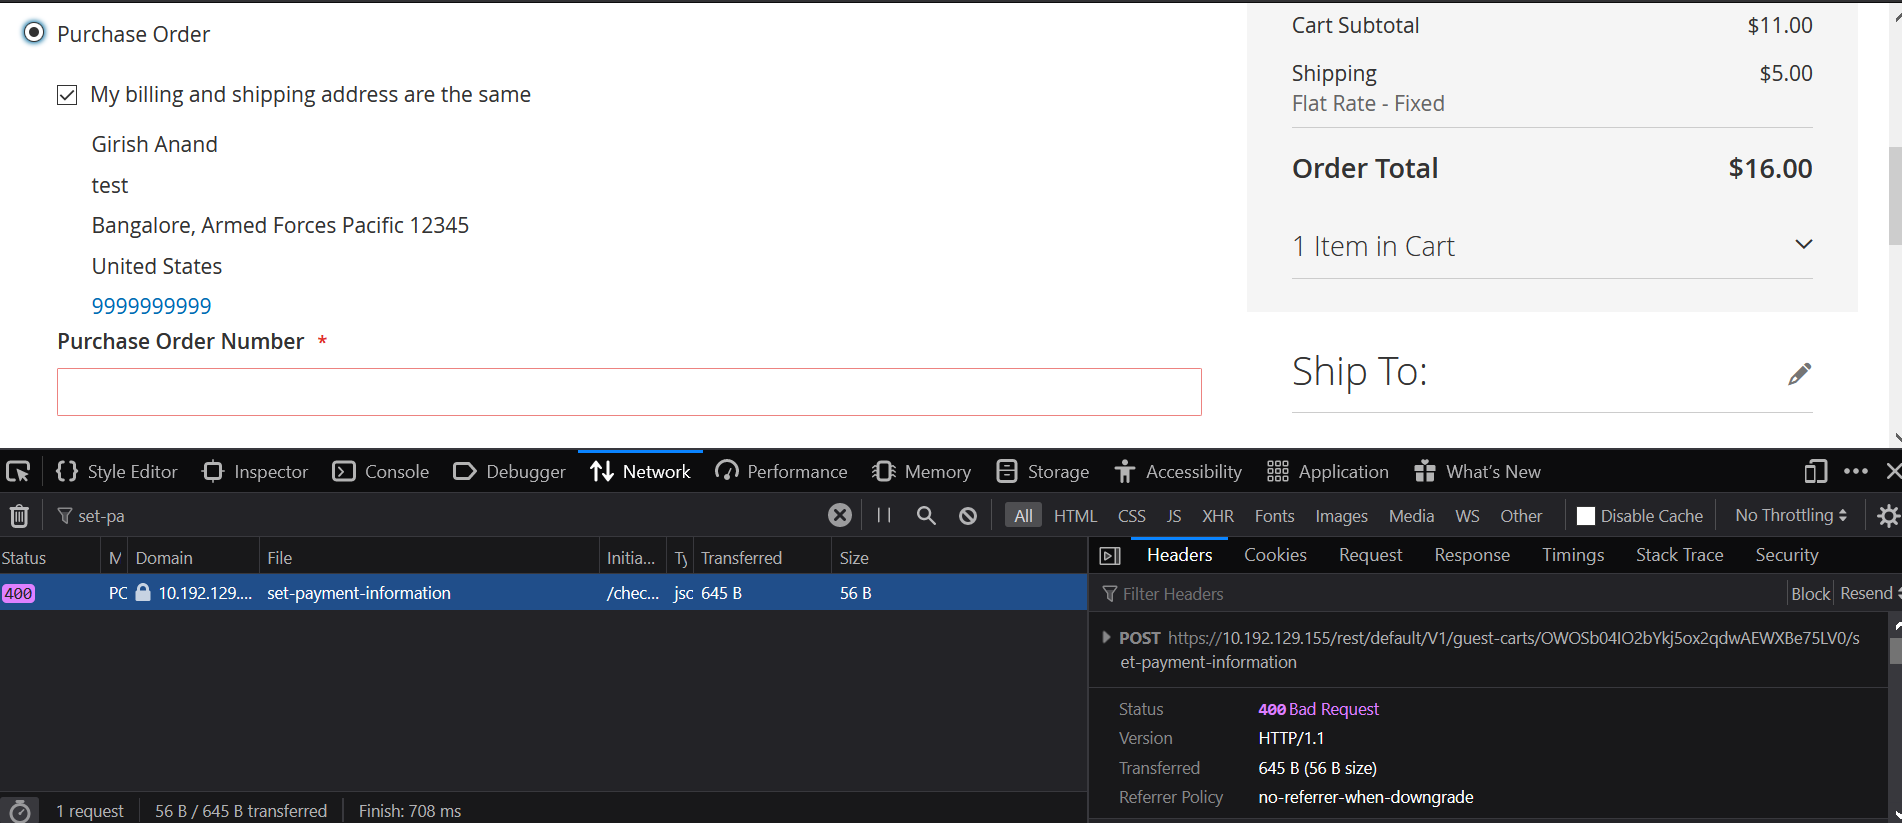Expand the 1 Item in Cart chevron
This screenshot has width=1902, height=823.
(1803, 245)
